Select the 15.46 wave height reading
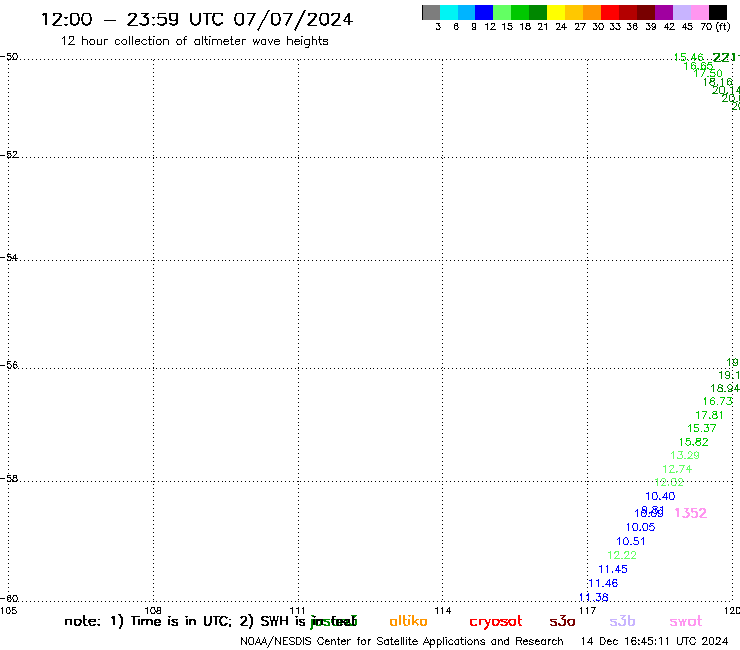740x650 pixels. pos(688,57)
